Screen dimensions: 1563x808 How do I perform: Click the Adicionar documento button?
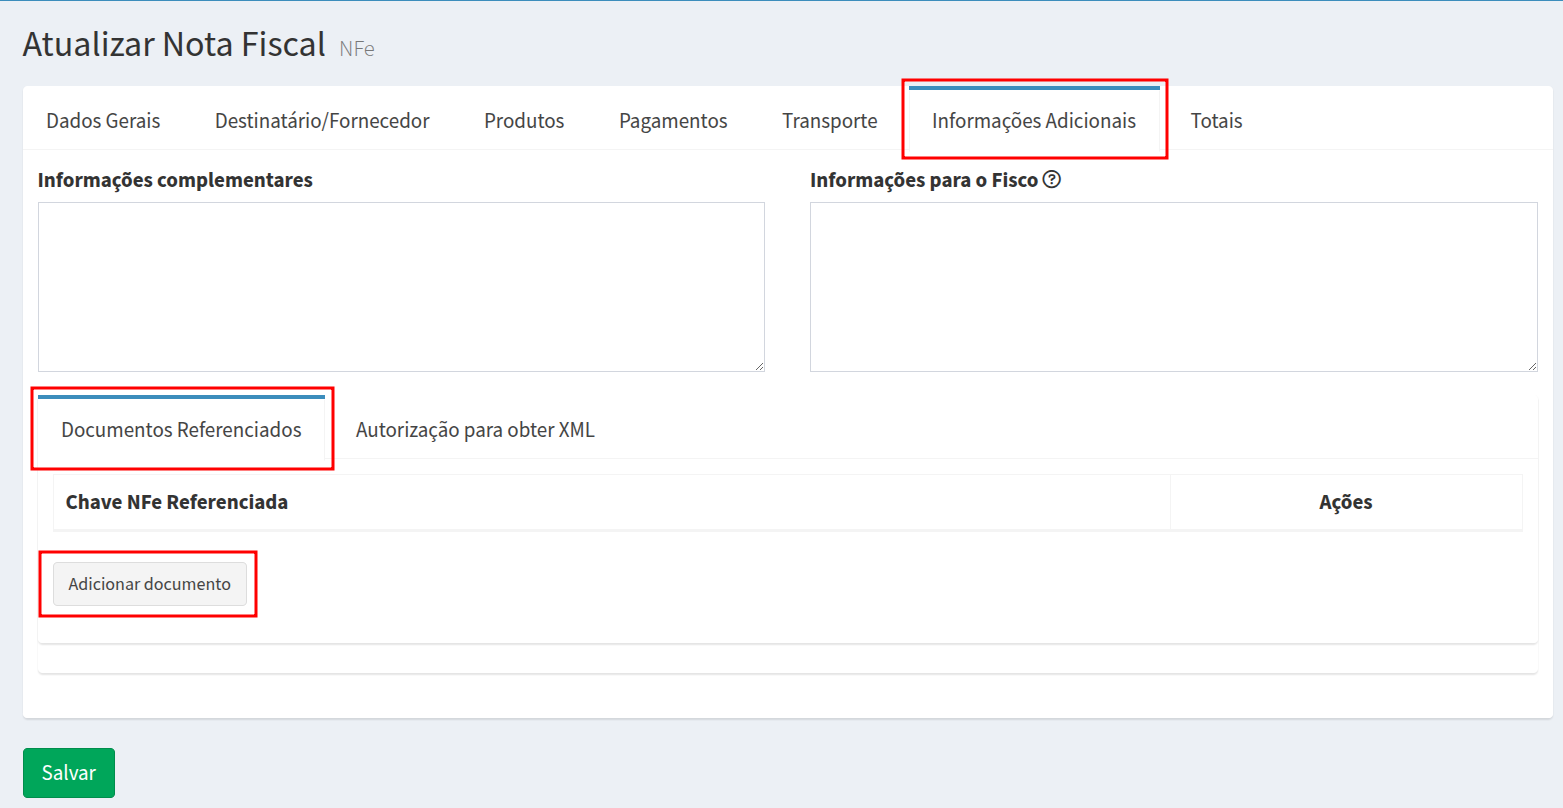tap(150, 584)
